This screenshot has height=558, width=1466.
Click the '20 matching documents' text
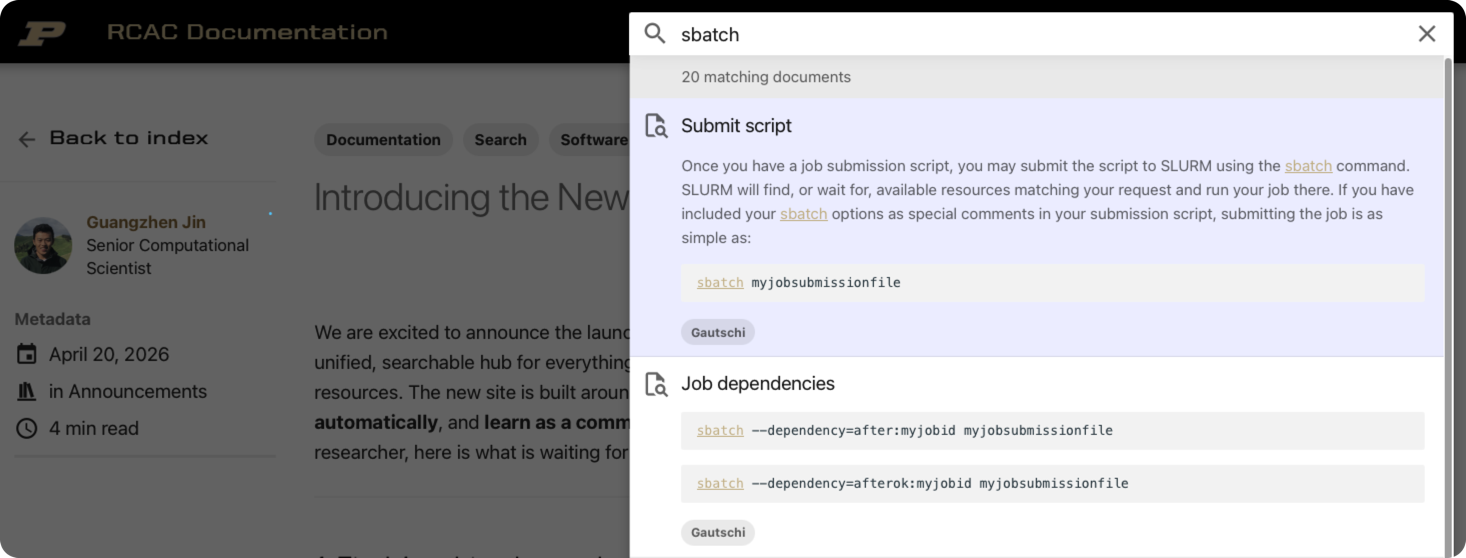click(766, 77)
